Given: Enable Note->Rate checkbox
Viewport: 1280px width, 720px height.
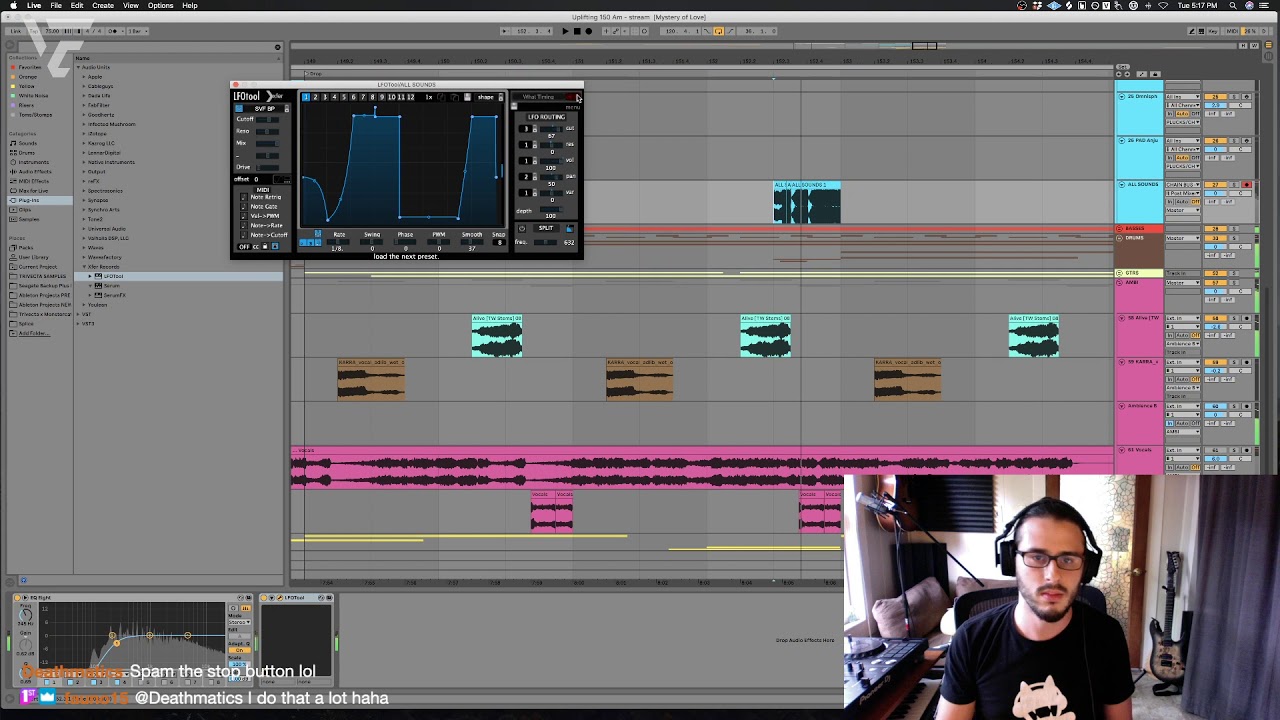Looking at the screenshot, I should tap(243, 225).
